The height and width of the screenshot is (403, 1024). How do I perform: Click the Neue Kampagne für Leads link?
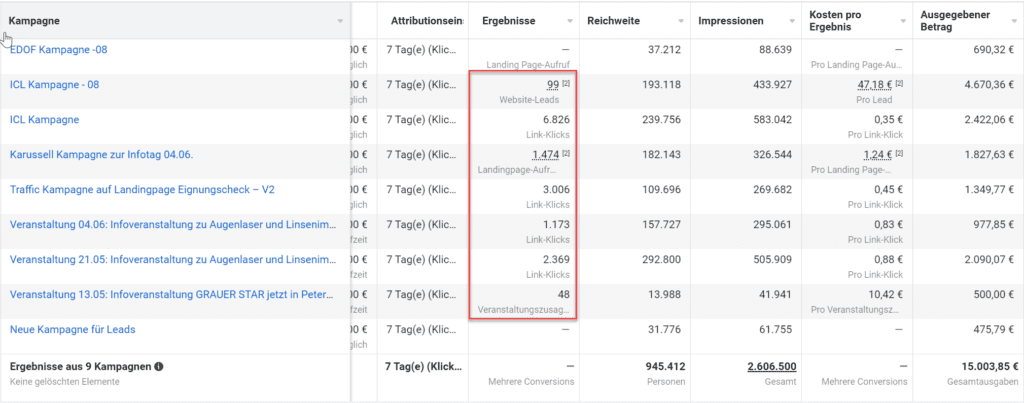(x=72, y=329)
